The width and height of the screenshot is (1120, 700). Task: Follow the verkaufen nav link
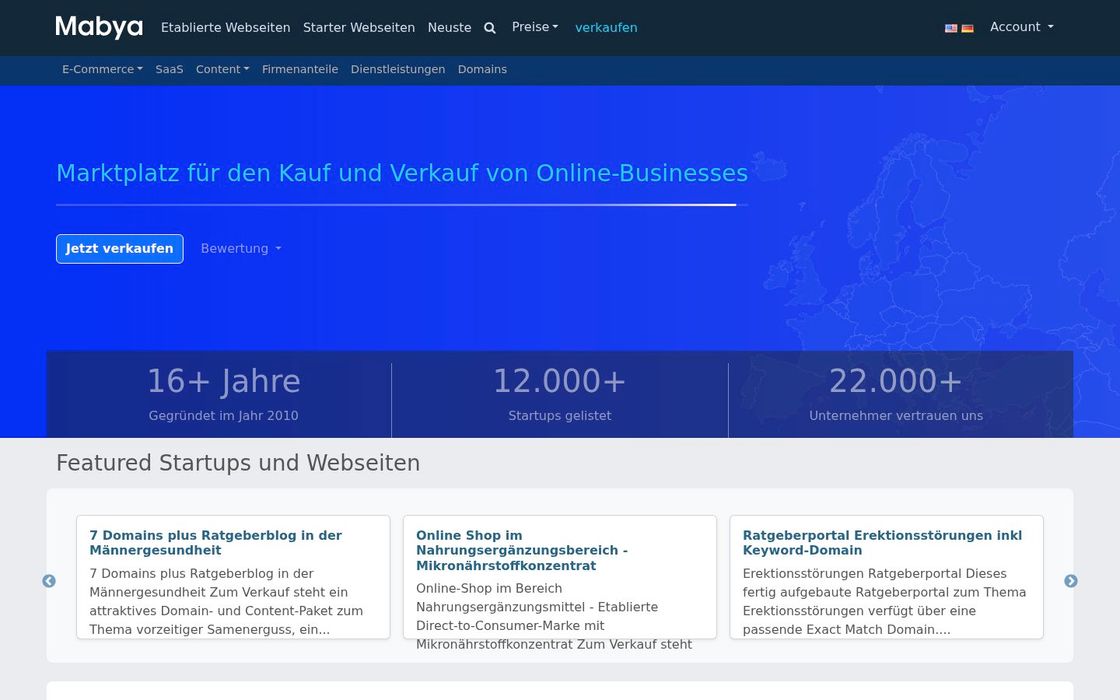606,28
